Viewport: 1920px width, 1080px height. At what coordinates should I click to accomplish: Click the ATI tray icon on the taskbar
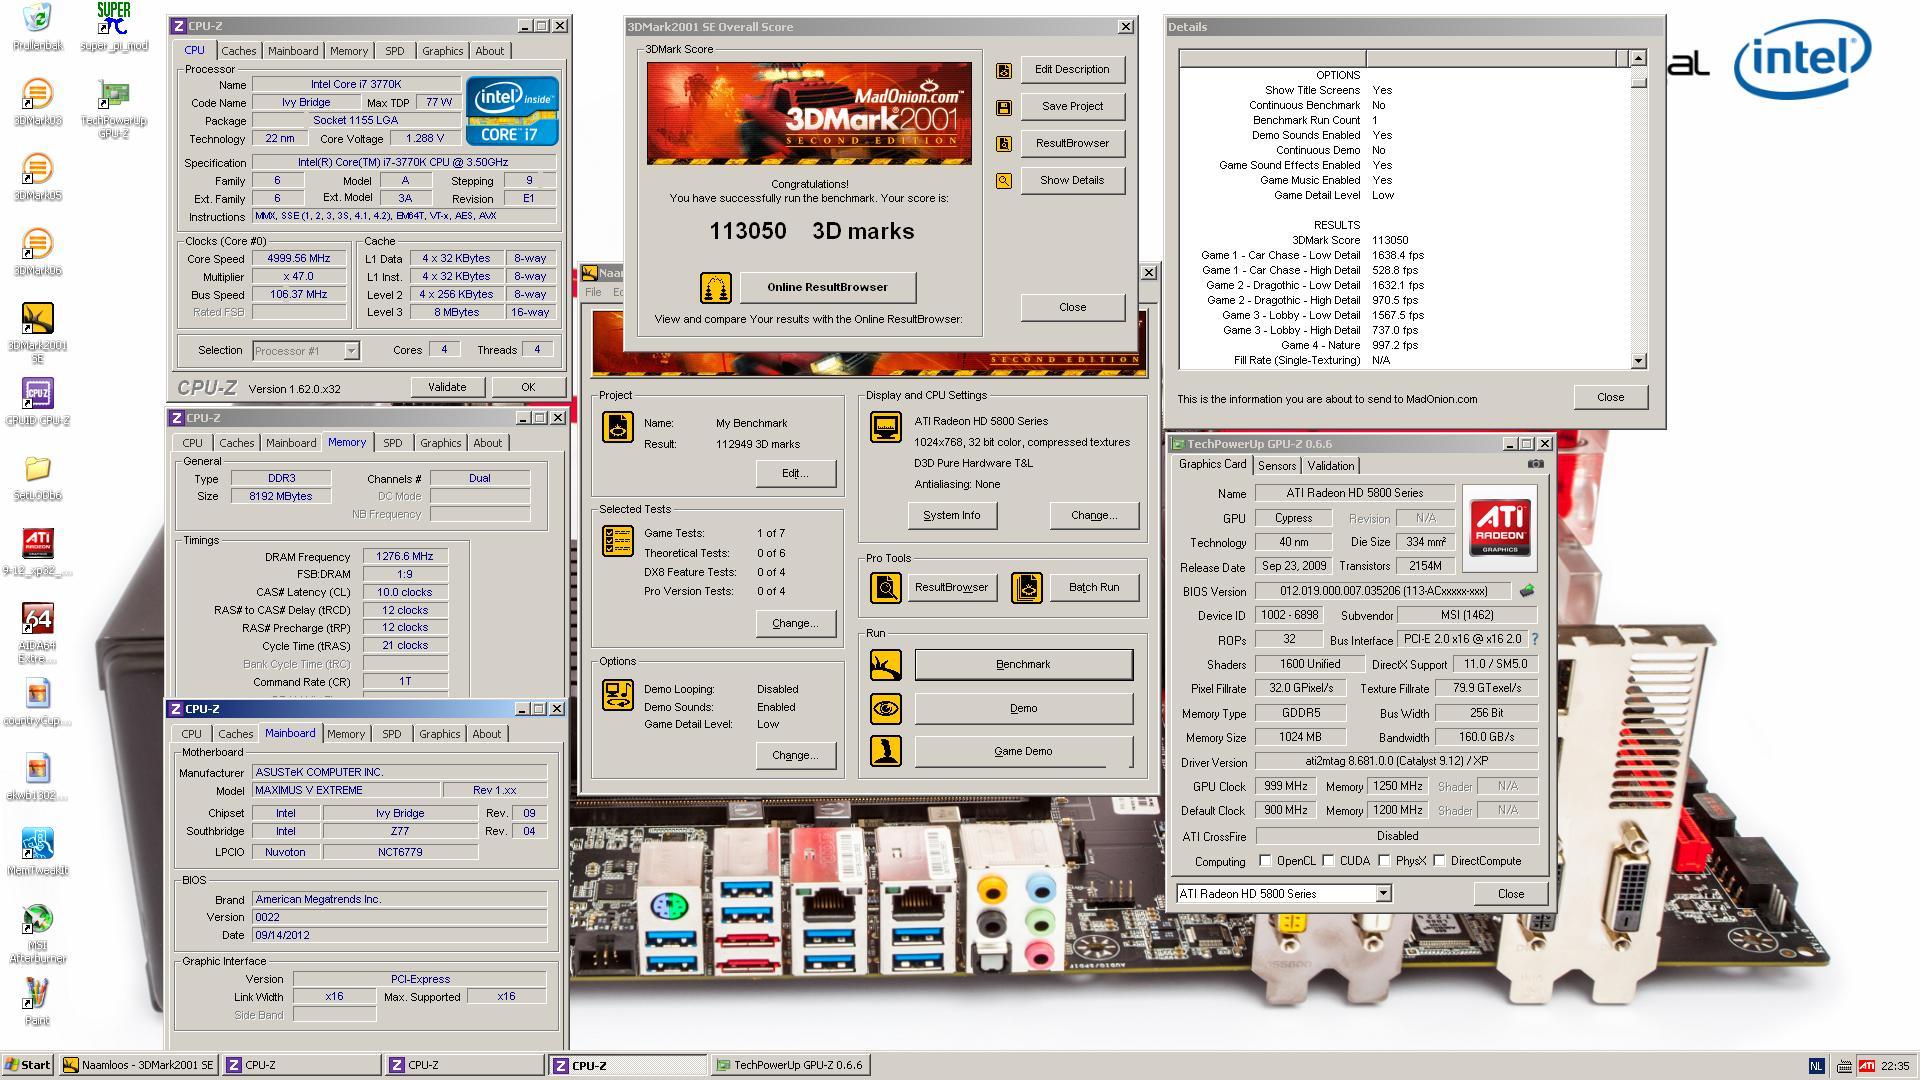point(1866,1067)
